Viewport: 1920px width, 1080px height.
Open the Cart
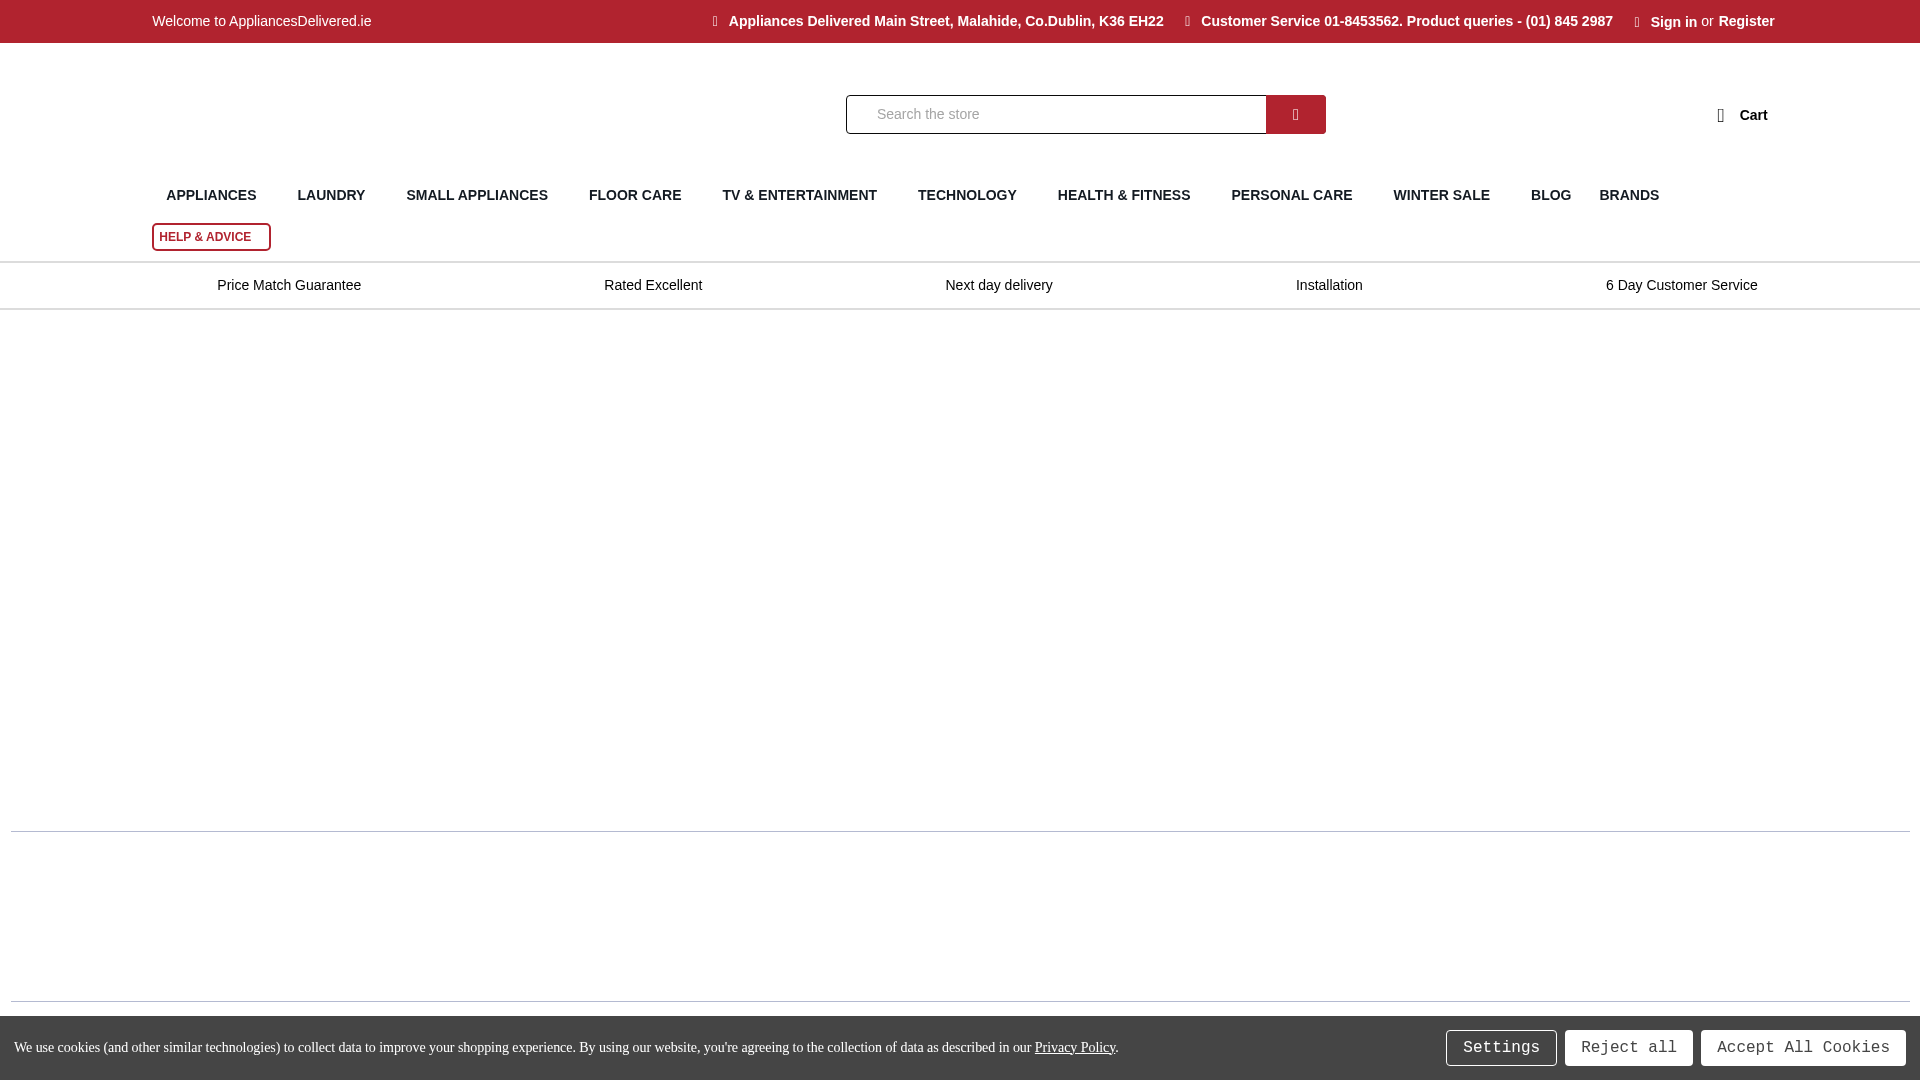tap(1742, 115)
